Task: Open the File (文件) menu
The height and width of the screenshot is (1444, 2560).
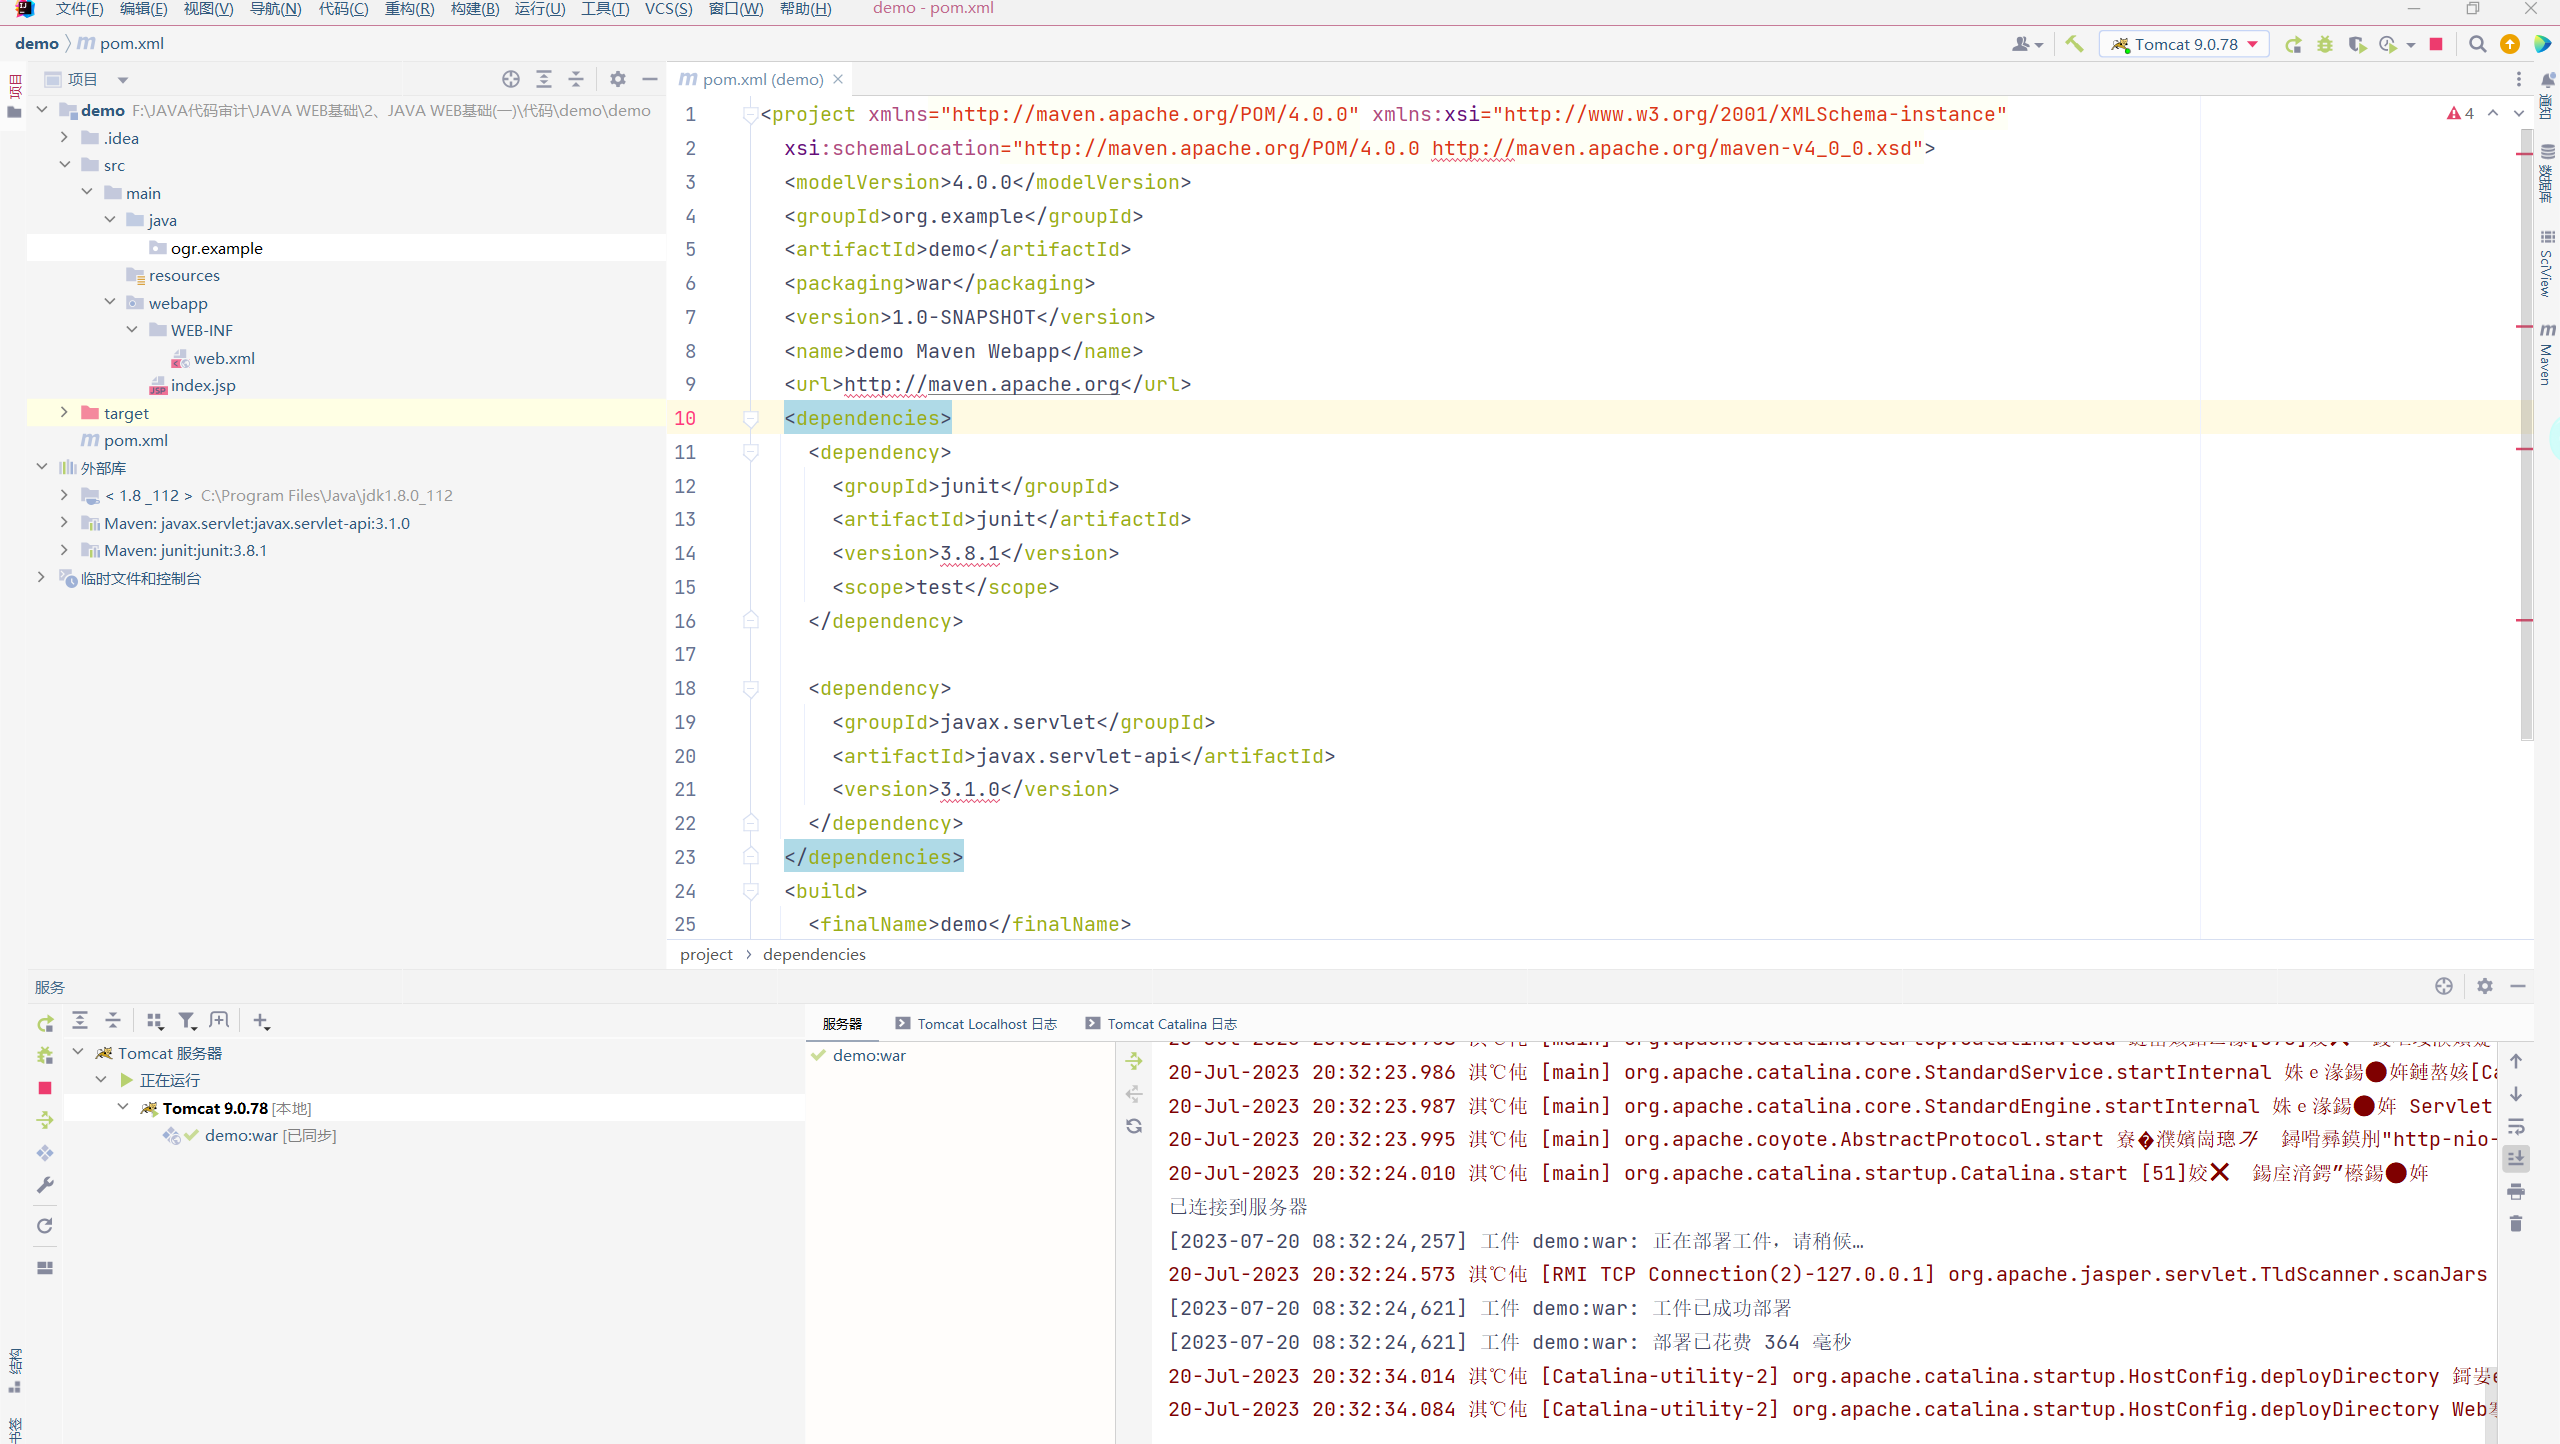Action: pyautogui.click(x=79, y=9)
